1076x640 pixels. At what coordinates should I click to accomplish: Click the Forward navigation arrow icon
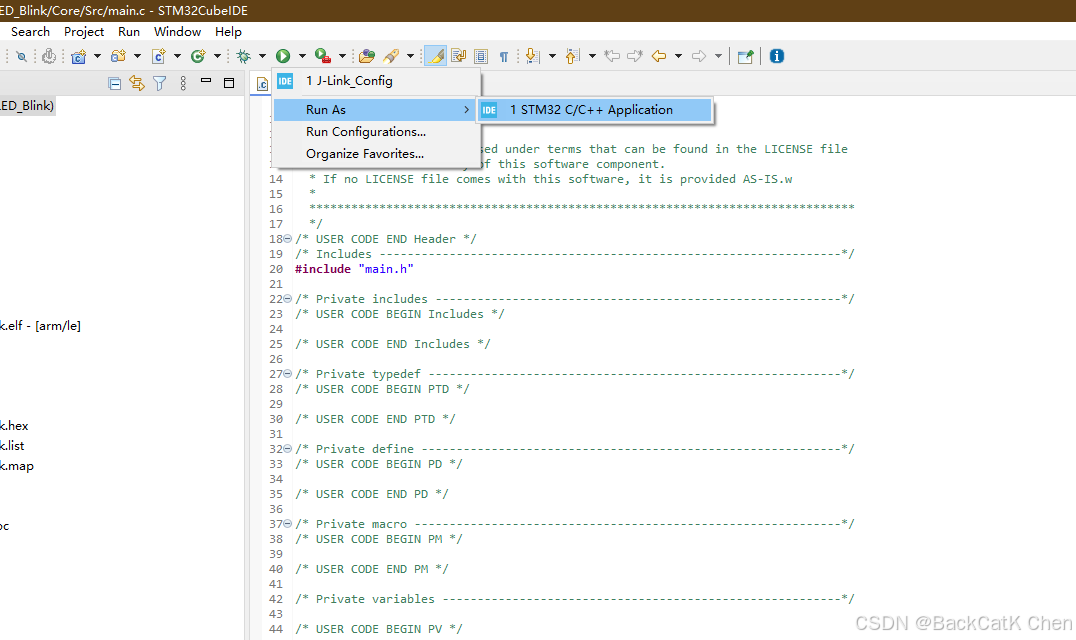click(x=699, y=56)
